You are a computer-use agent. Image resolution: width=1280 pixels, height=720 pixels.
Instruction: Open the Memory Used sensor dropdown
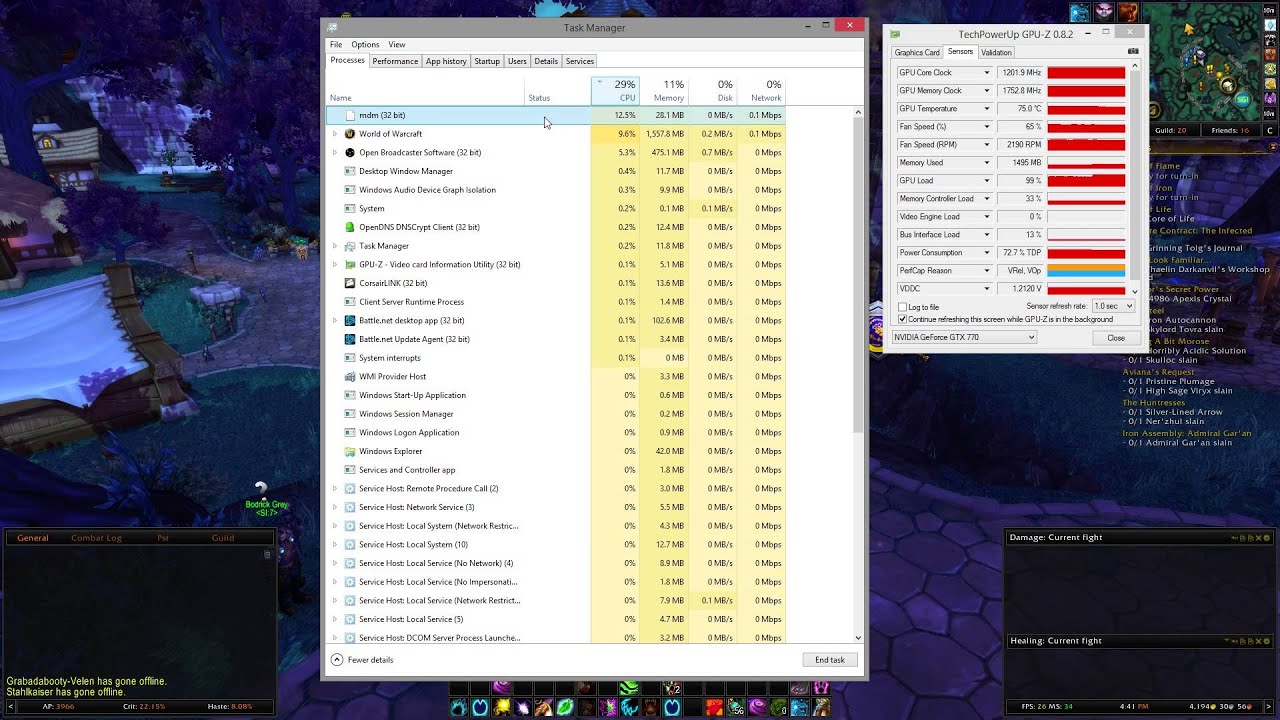(x=986, y=163)
